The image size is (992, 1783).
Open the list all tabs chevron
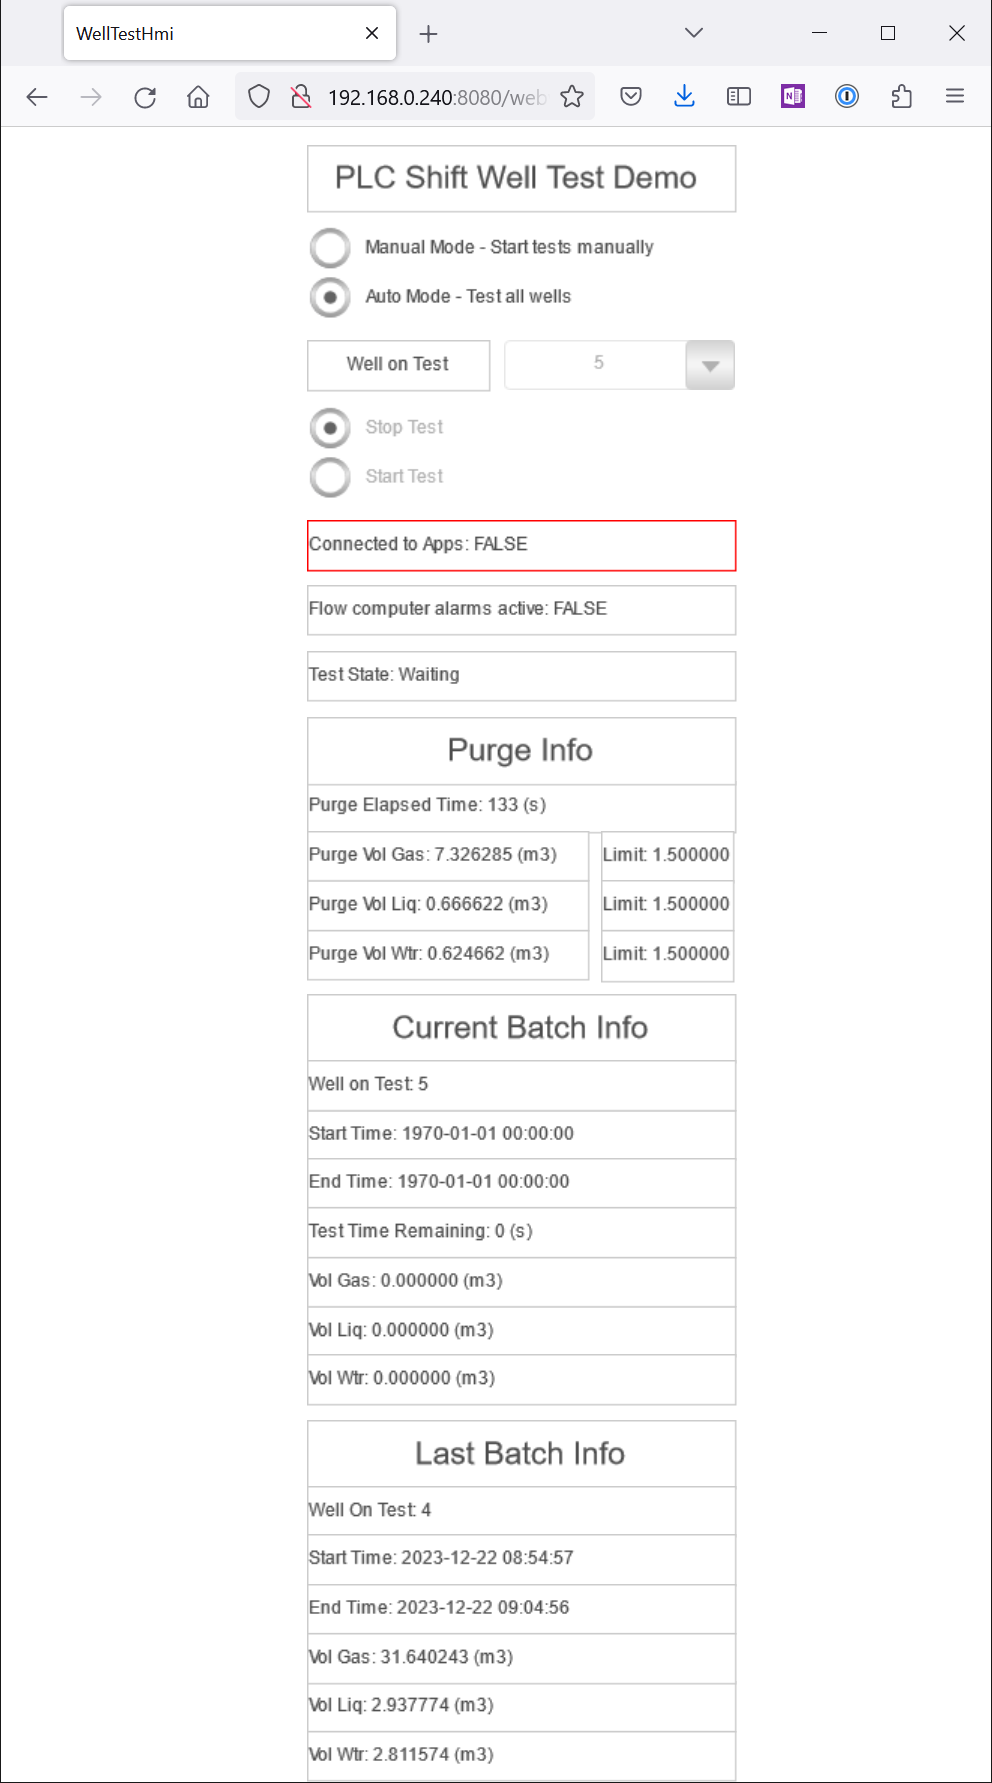pos(694,33)
